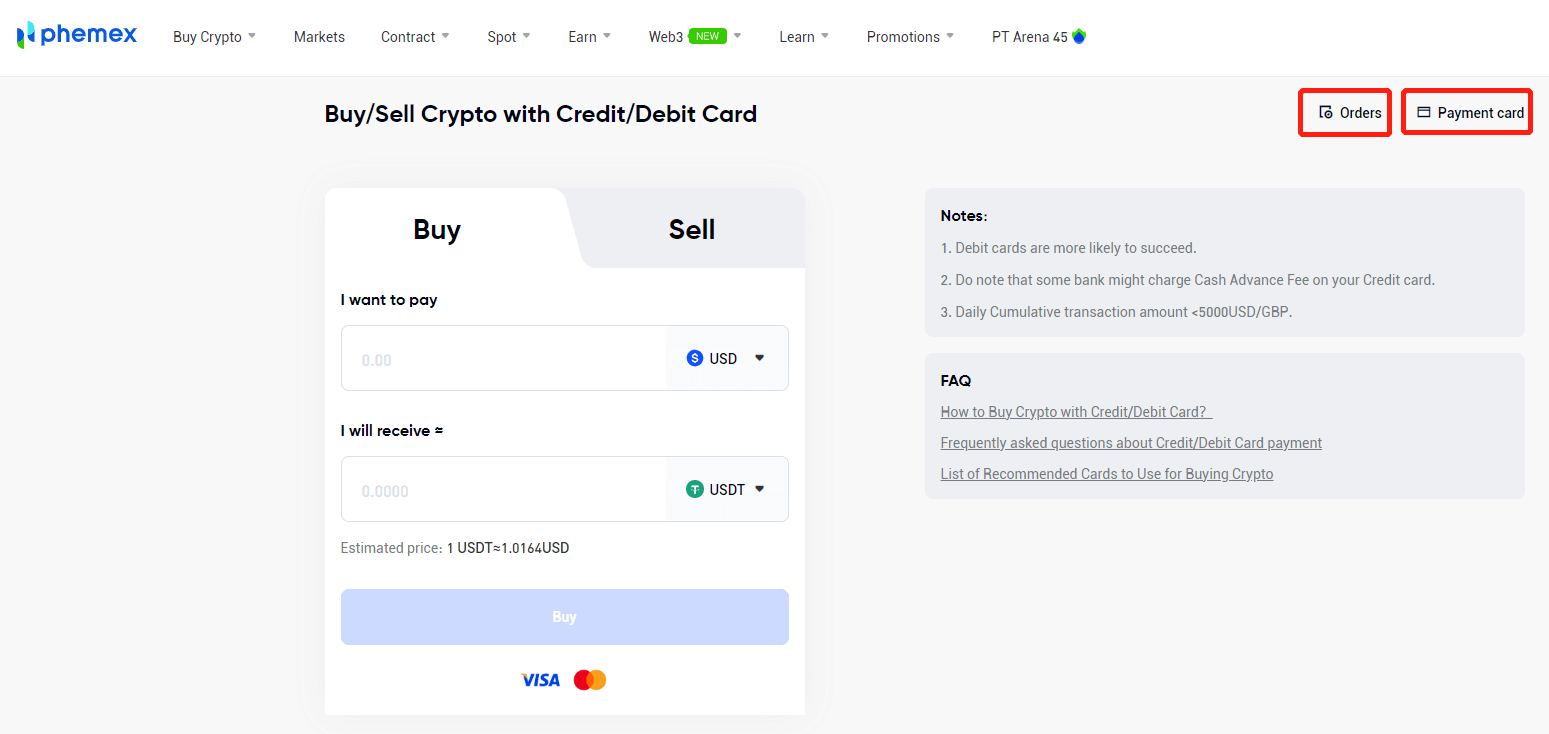Click the USD coin icon in pay field
The image size is (1549, 734).
click(x=696, y=358)
